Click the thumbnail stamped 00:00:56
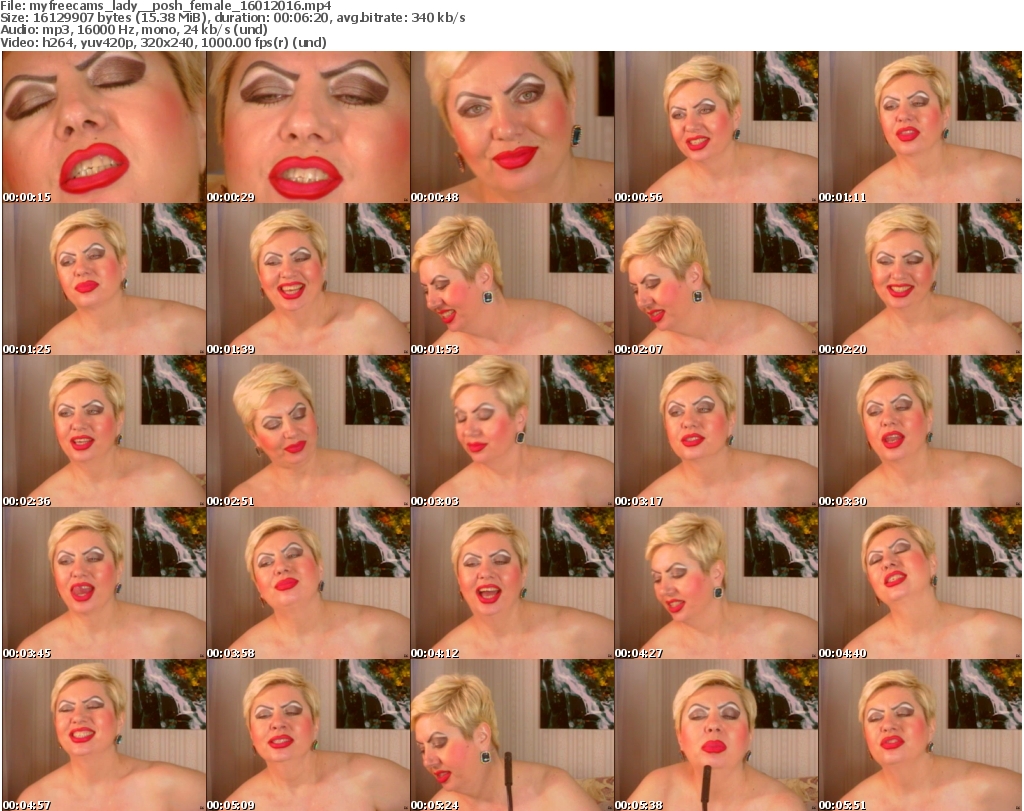Viewport: 1024px width, 811px height. click(x=716, y=127)
